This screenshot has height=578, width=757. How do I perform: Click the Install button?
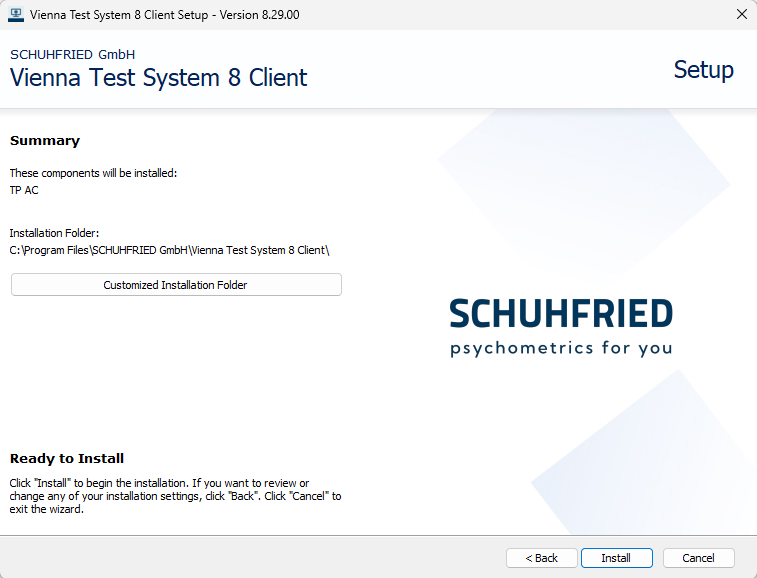pos(616,558)
